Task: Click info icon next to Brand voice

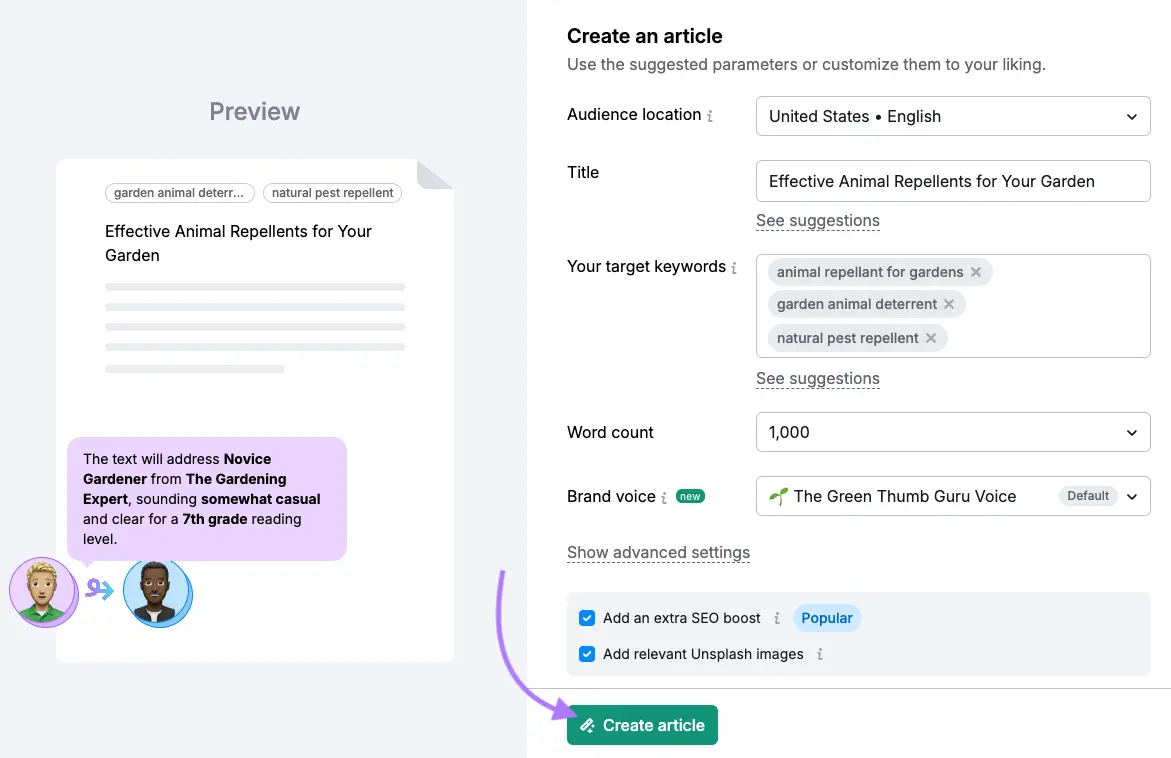Action: (x=664, y=498)
